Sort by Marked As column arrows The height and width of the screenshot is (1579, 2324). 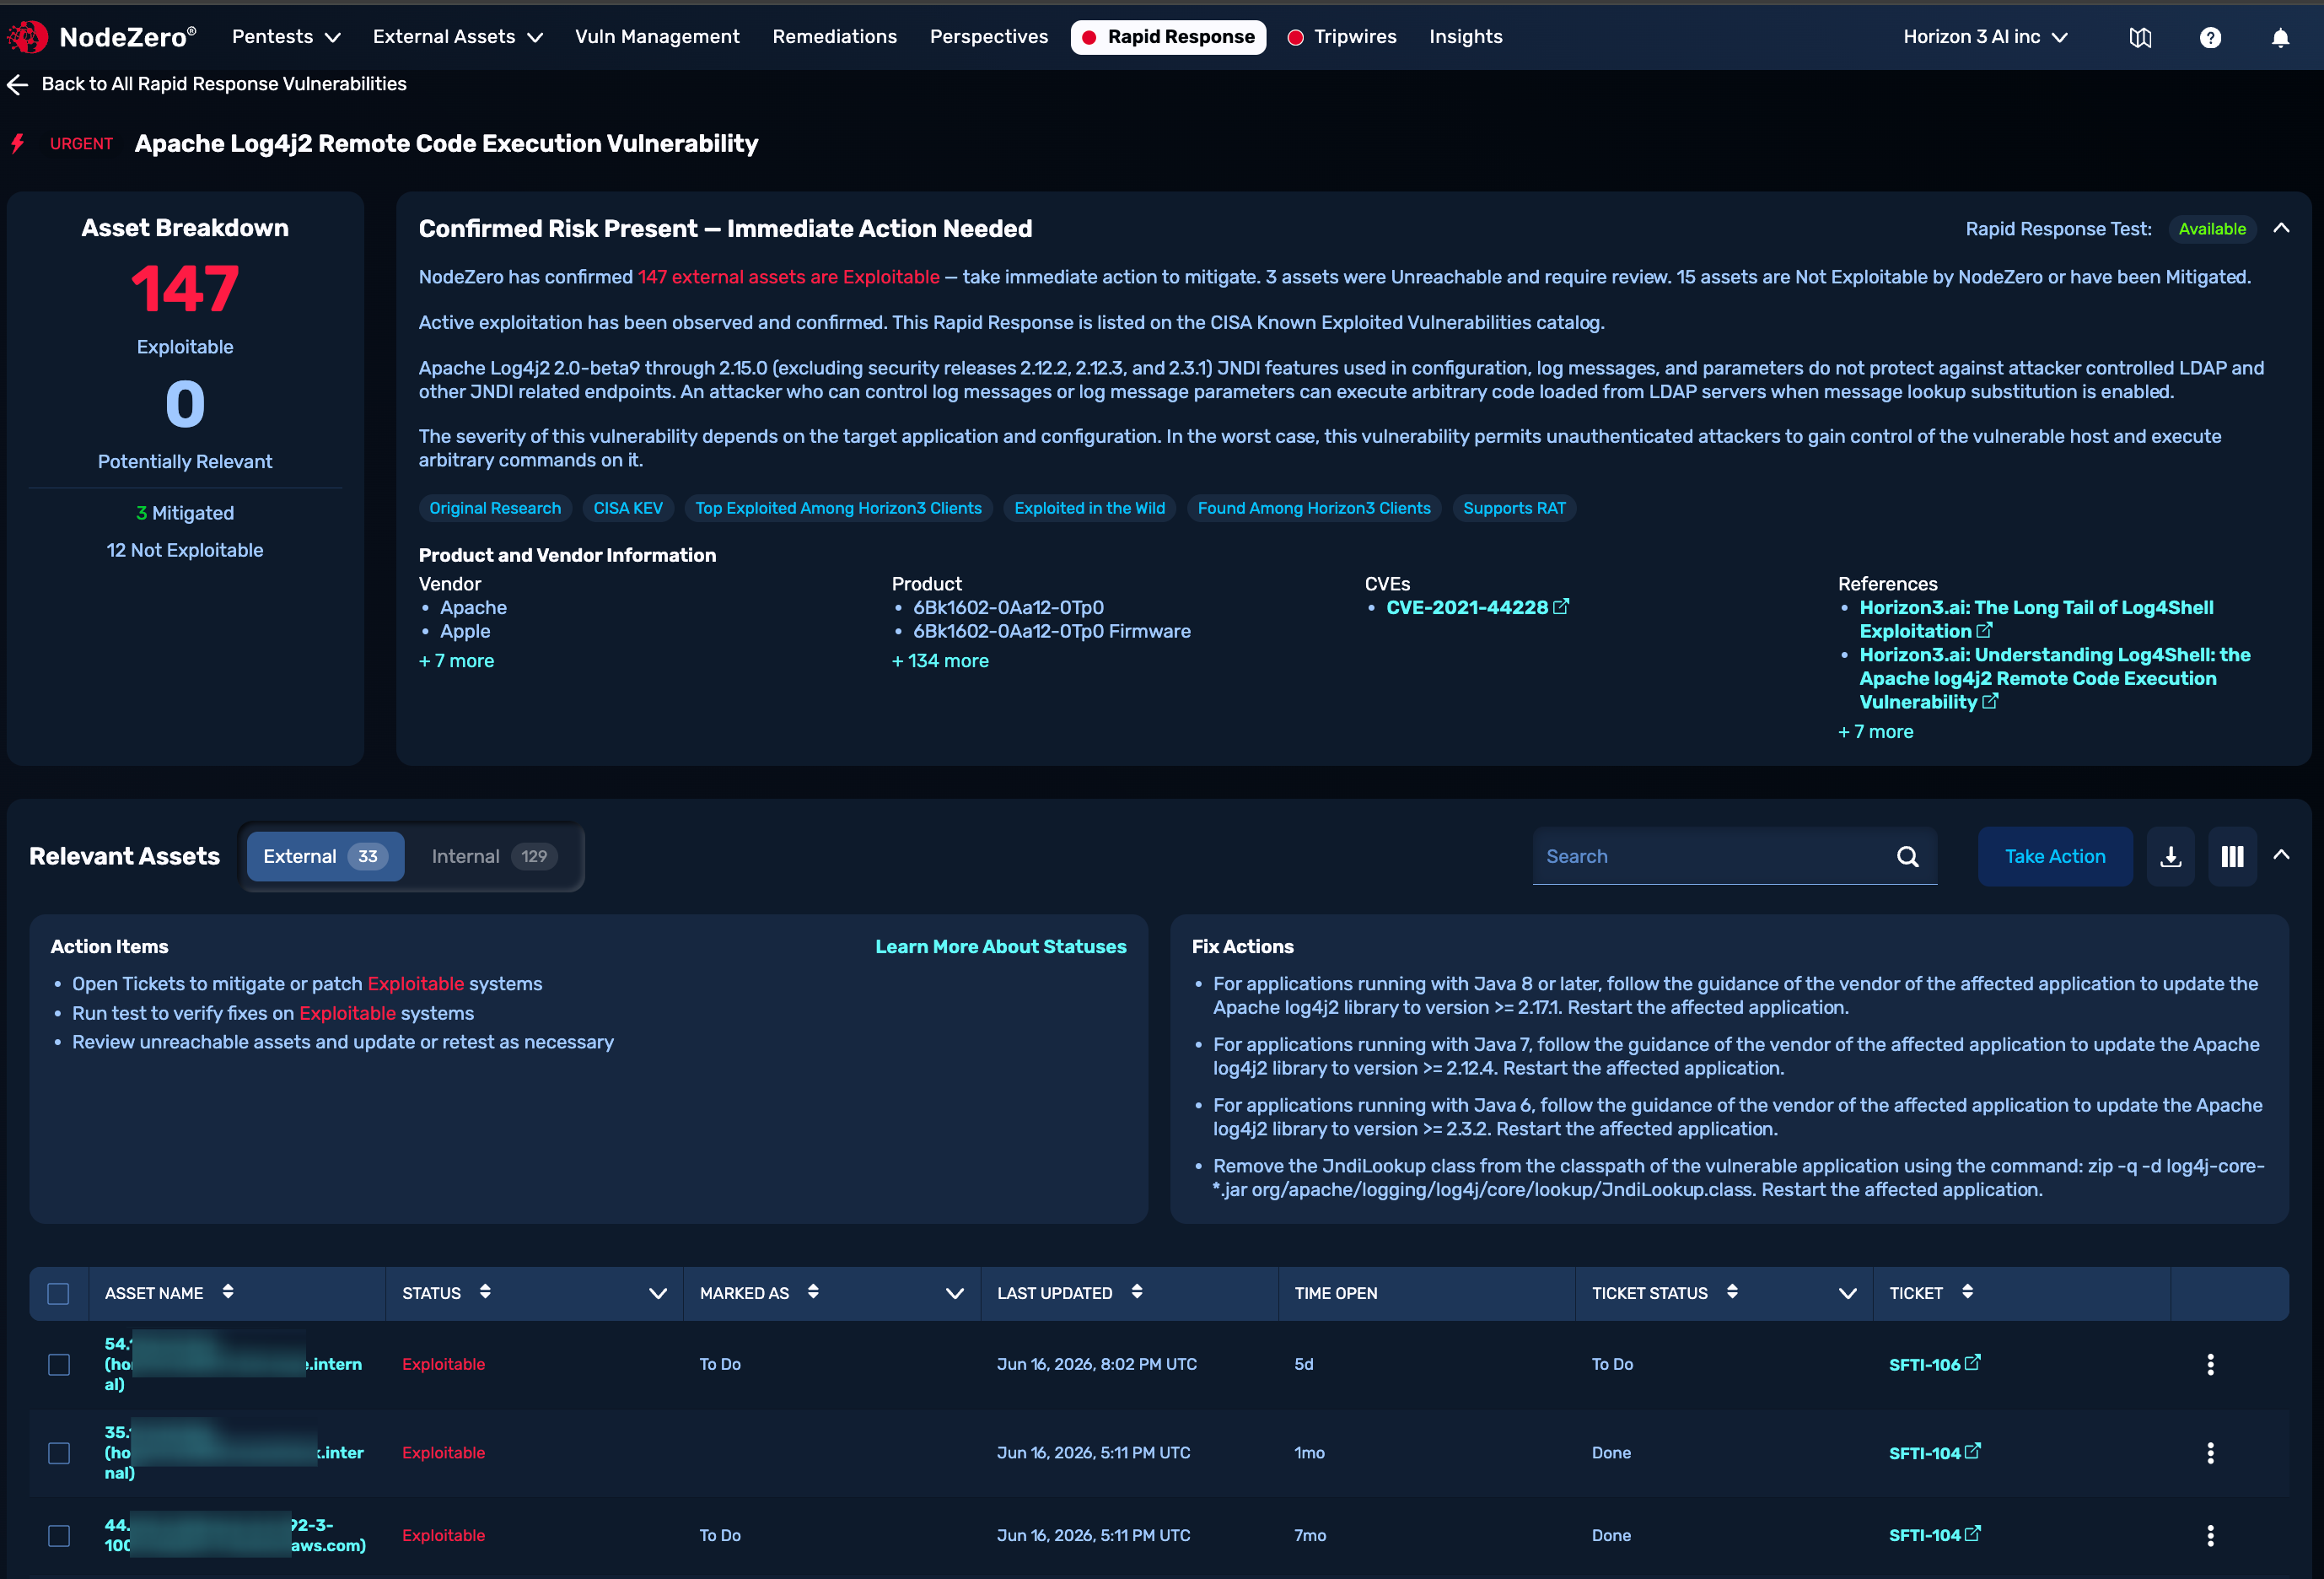point(813,1292)
